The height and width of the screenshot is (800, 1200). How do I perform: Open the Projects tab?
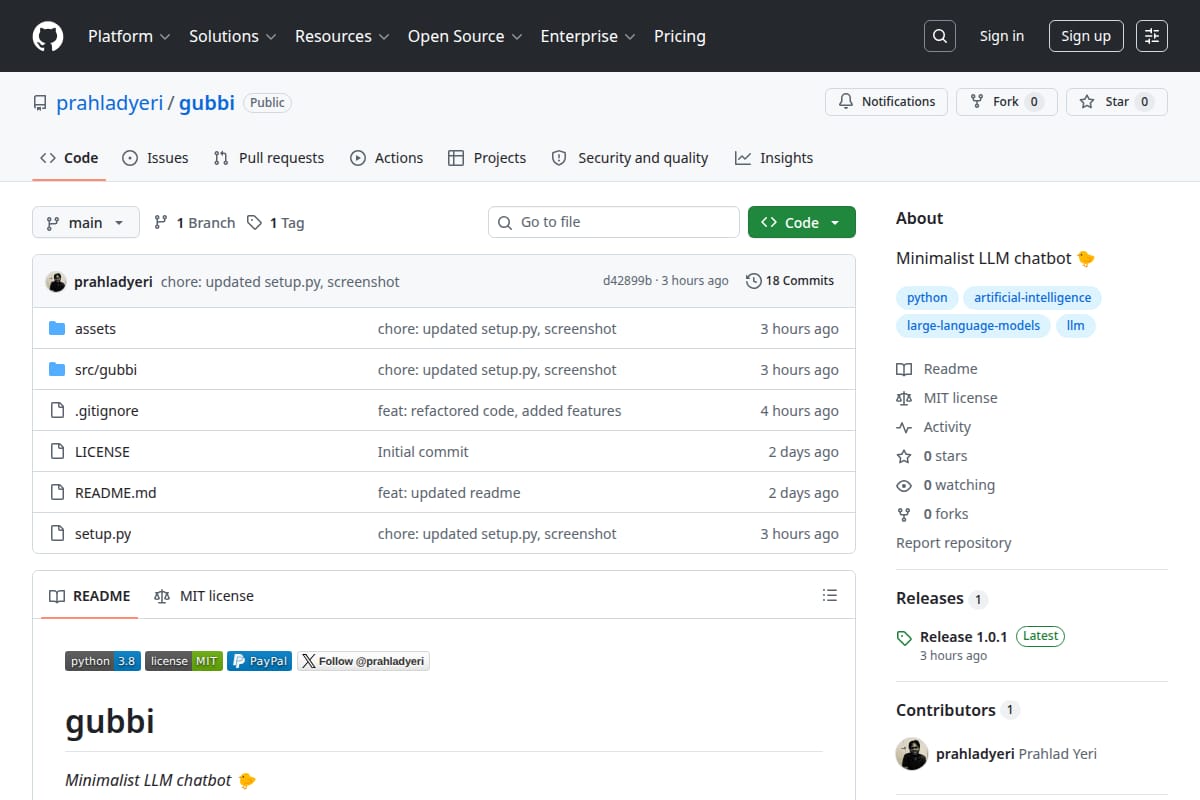[x=487, y=158]
